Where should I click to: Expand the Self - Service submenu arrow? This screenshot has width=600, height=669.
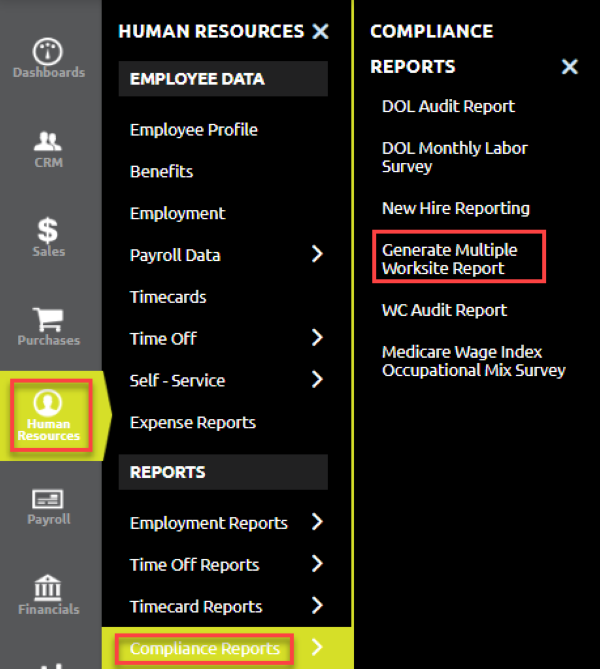pyautogui.click(x=317, y=379)
